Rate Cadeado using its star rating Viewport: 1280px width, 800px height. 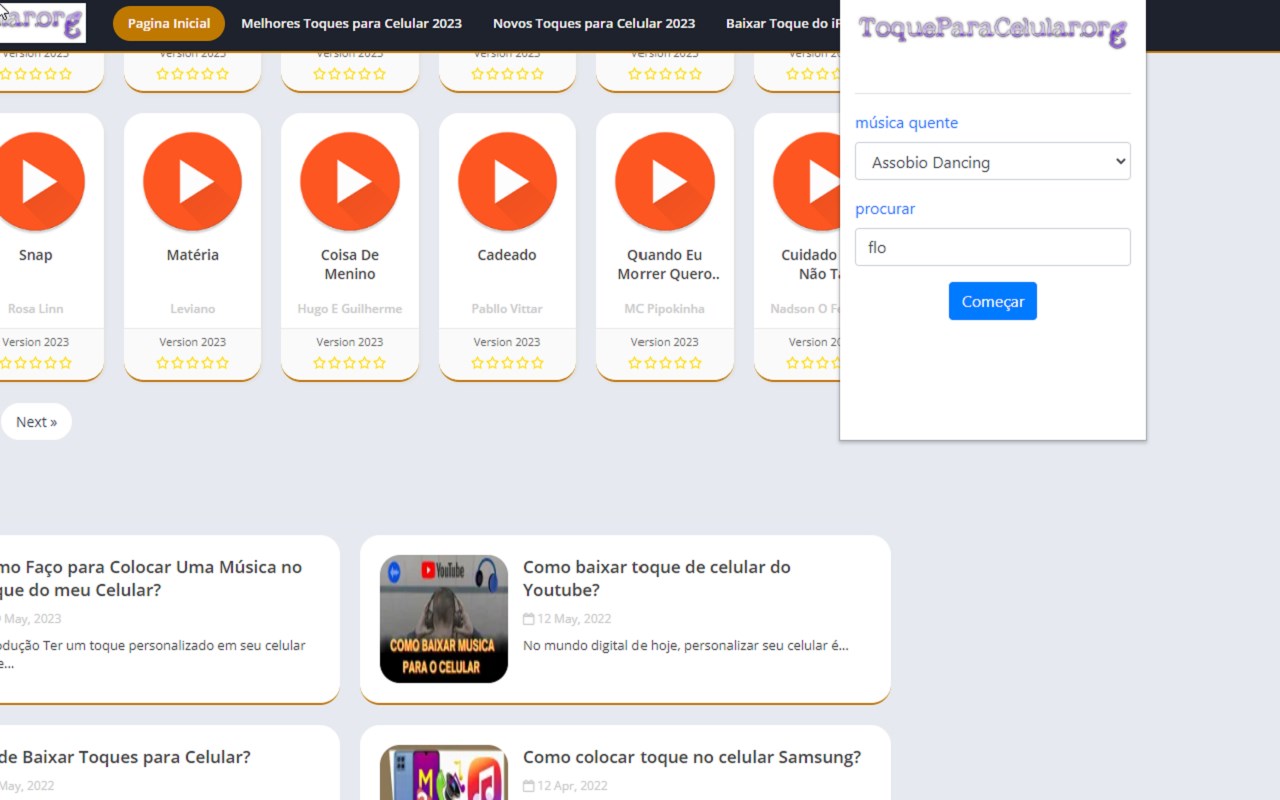click(507, 363)
